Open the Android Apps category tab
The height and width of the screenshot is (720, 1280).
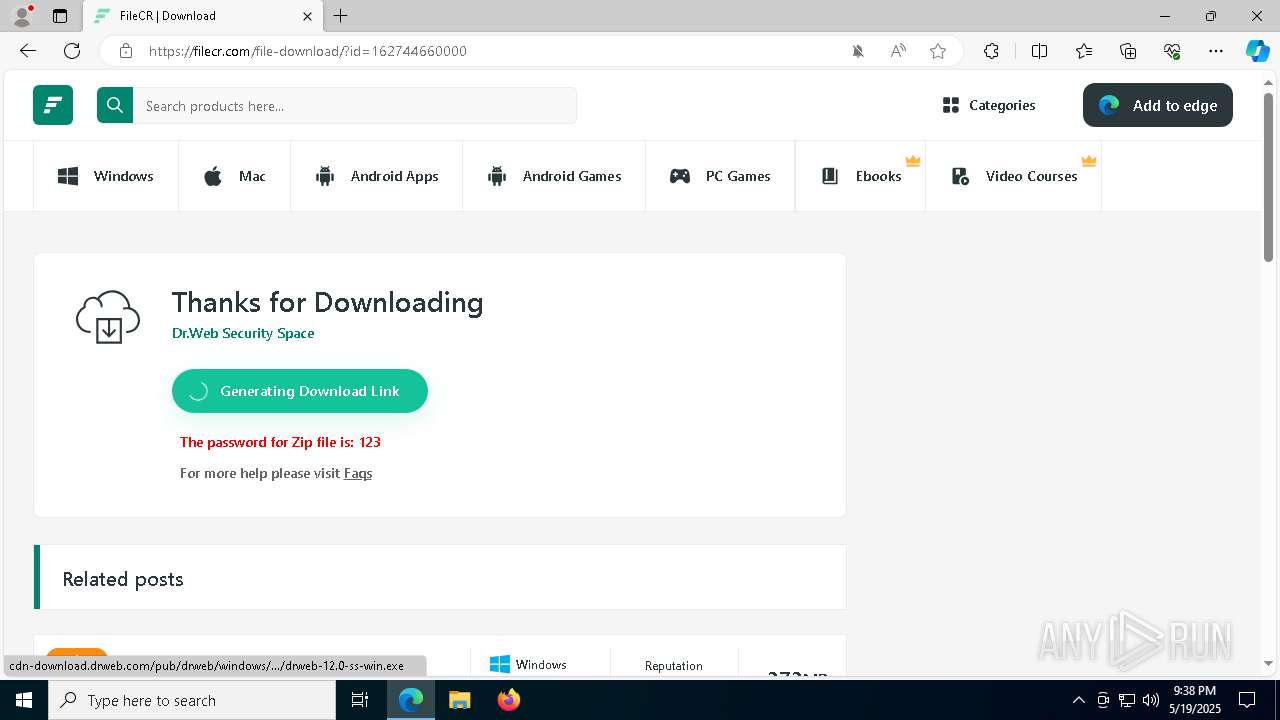click(377, 176)
